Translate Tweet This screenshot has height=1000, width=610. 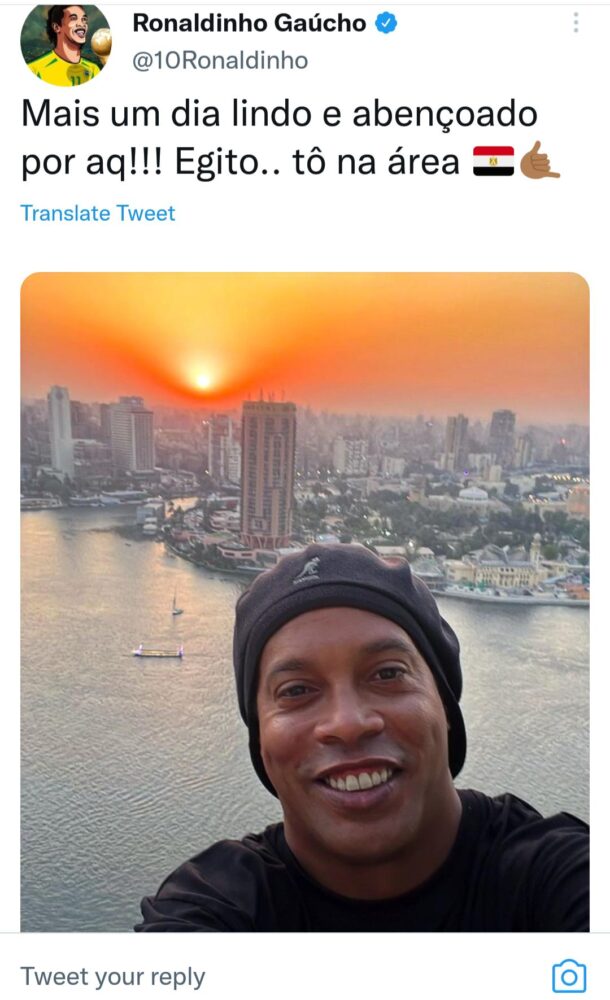point(98,213)
